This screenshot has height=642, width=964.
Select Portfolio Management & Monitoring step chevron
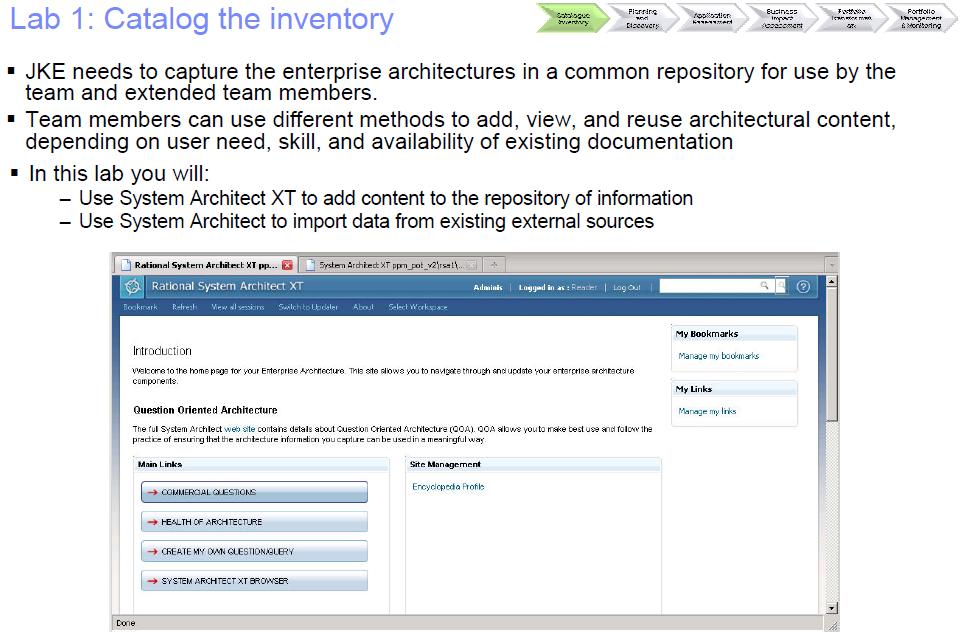[x=920, y=18]
